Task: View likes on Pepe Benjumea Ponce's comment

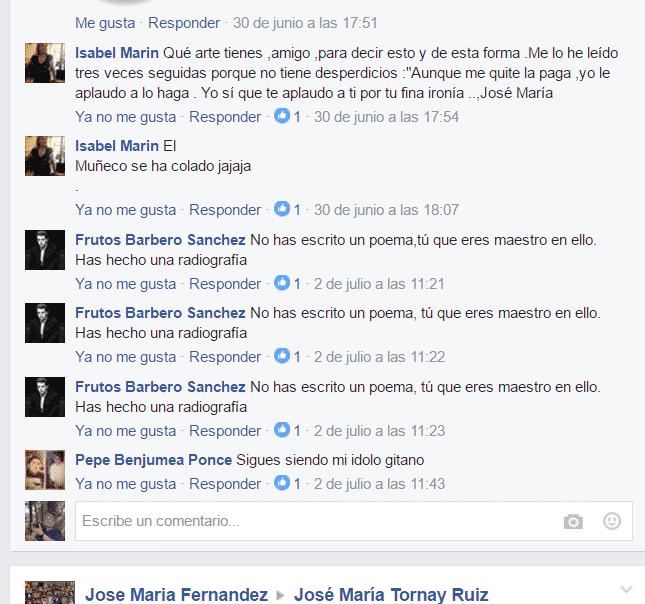Action: tap(287, 483)
